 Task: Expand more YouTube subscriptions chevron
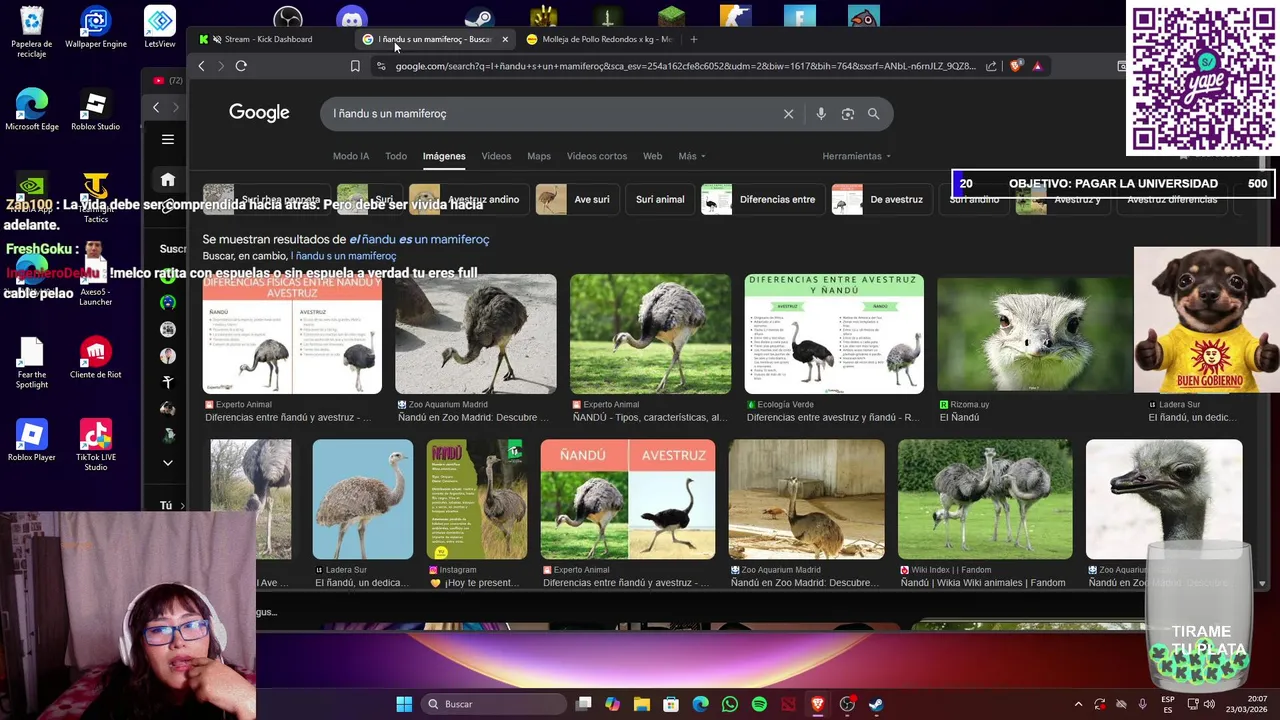[168, 463]
